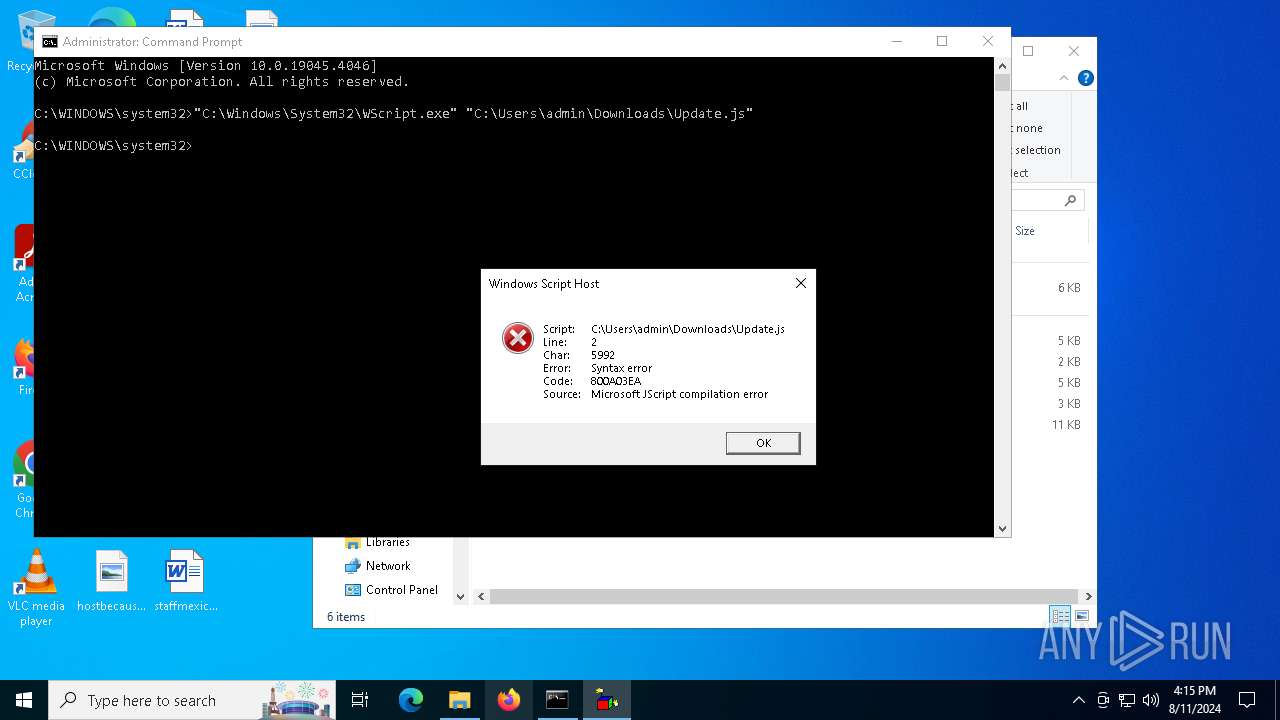Switch Explorer to details view icon
Screen dimensions: 1280x720
click(1059, 616)
